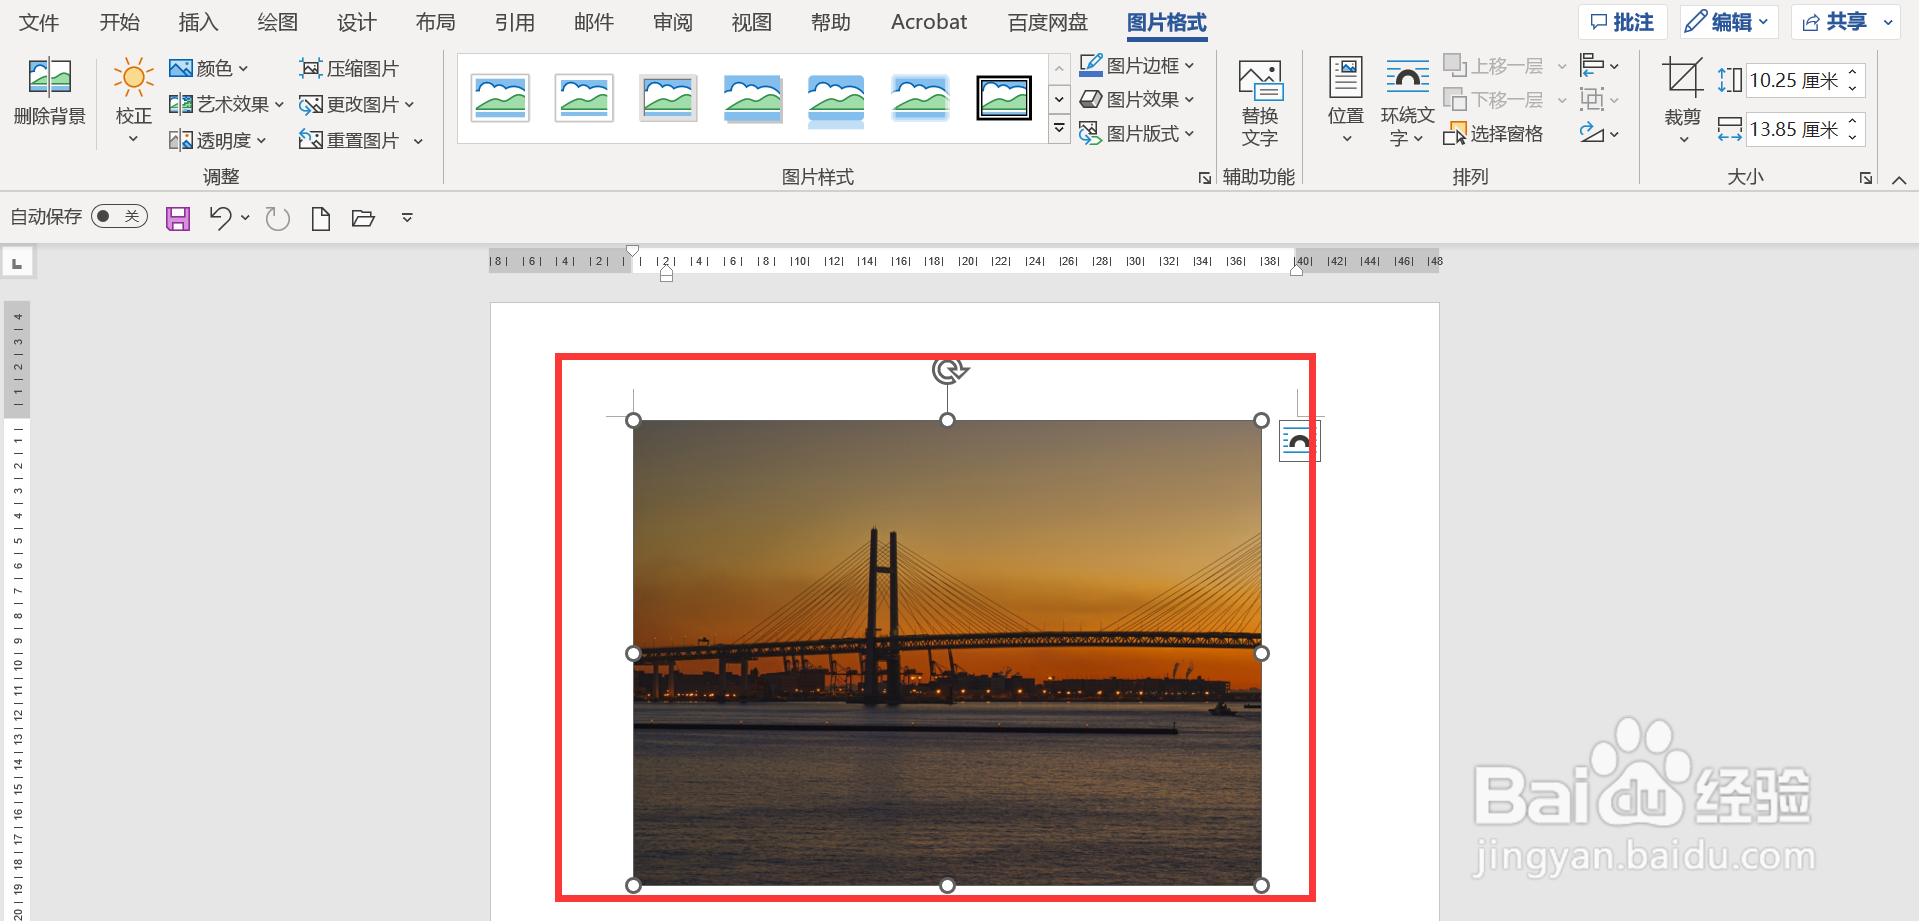This screenshot has height=921, width=1919.
Task: Decrease the picture width with down stepper
Action: (1853, 137)
